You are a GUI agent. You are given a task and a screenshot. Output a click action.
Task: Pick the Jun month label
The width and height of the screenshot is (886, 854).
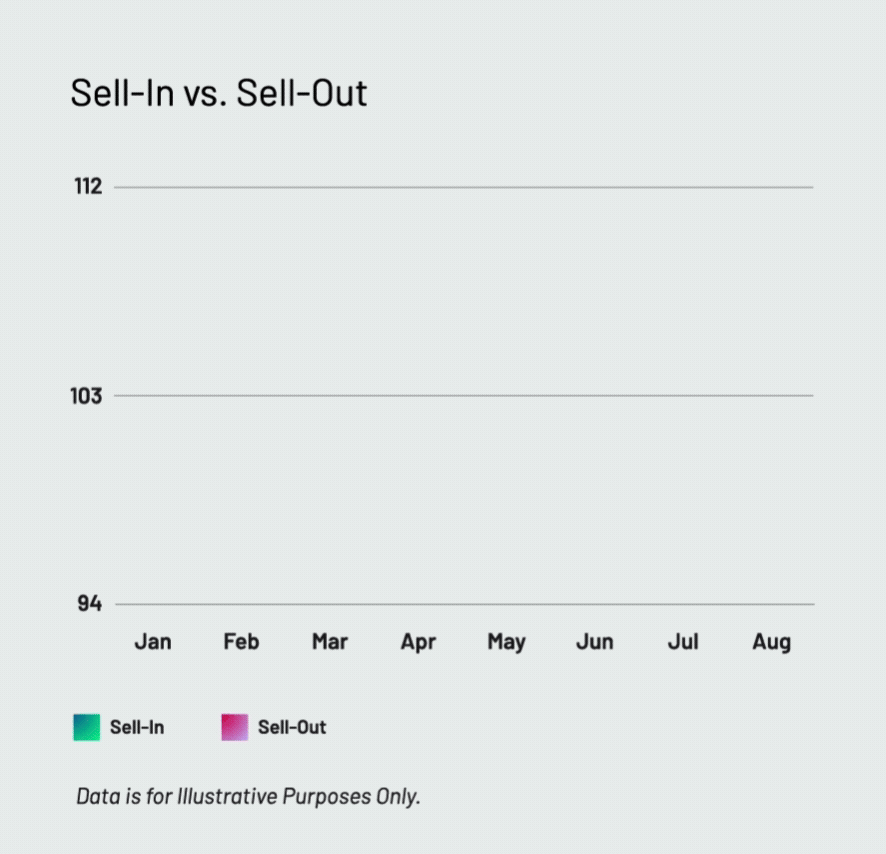594,642
